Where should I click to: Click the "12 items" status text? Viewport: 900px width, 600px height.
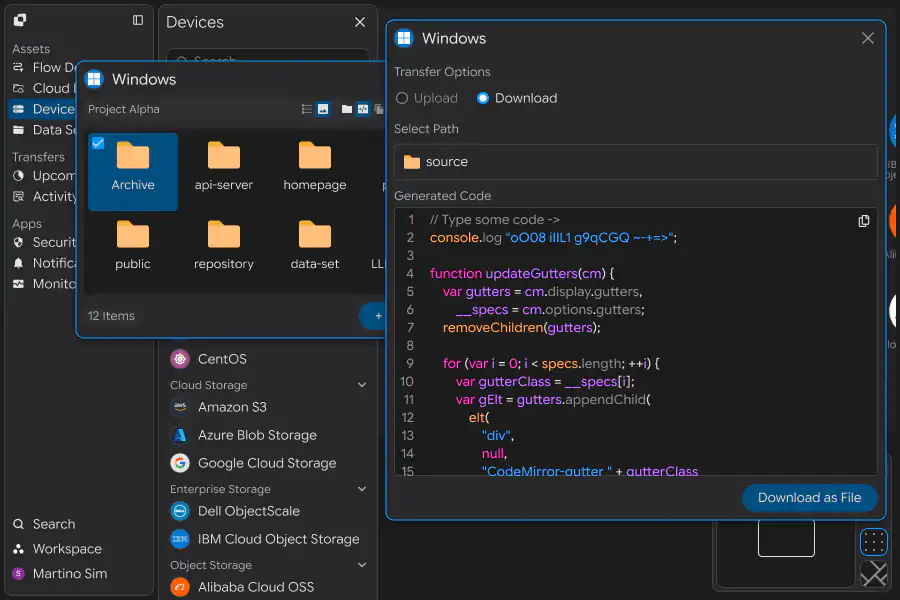[x=111, y=316]
